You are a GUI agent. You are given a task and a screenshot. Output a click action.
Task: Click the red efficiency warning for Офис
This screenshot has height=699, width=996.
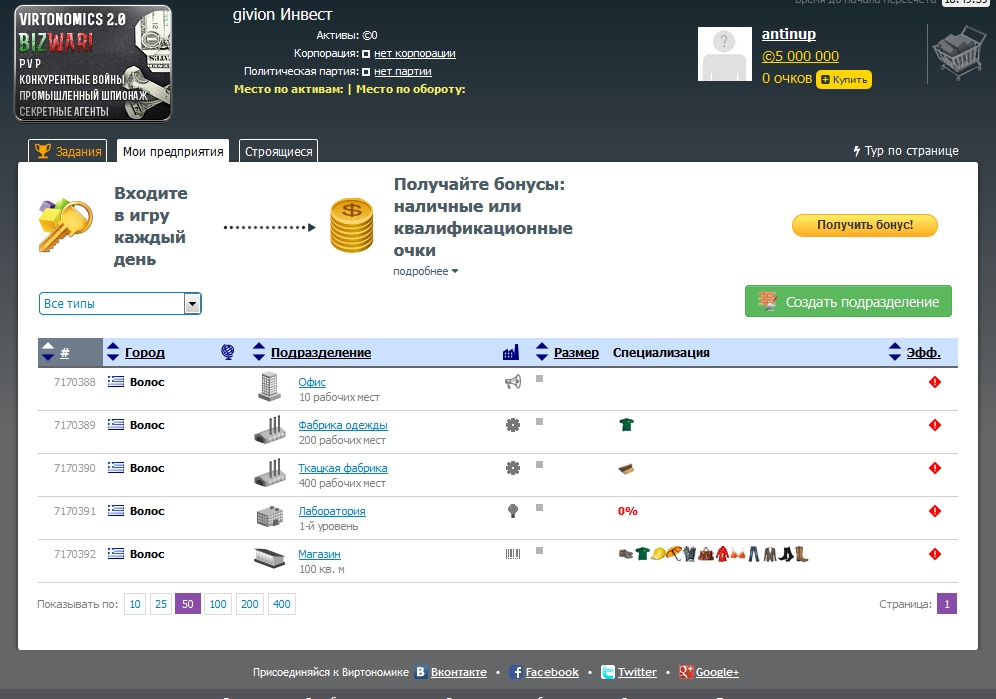pos(935,382)
